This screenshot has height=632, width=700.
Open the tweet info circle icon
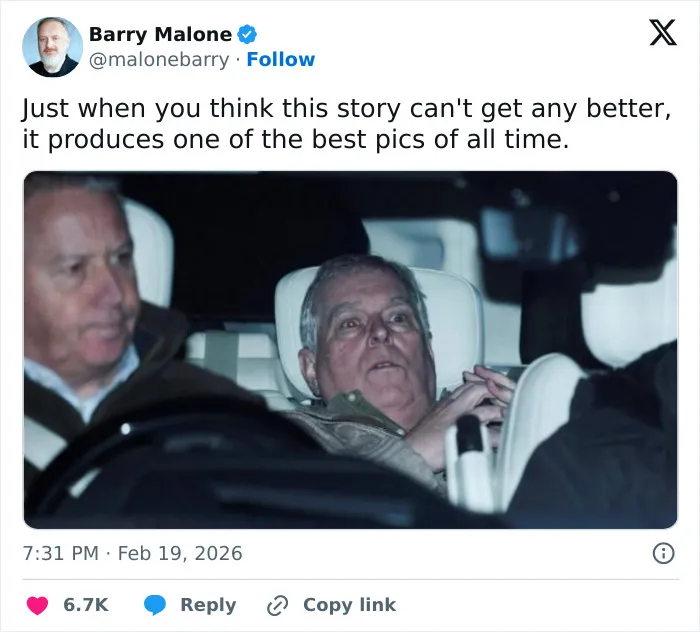pyautogui.click(x=664, y=553)
